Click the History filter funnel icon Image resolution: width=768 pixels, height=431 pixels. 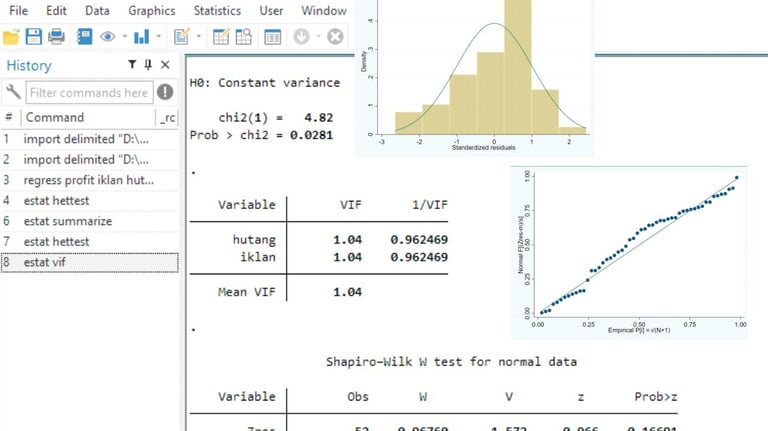132,64
